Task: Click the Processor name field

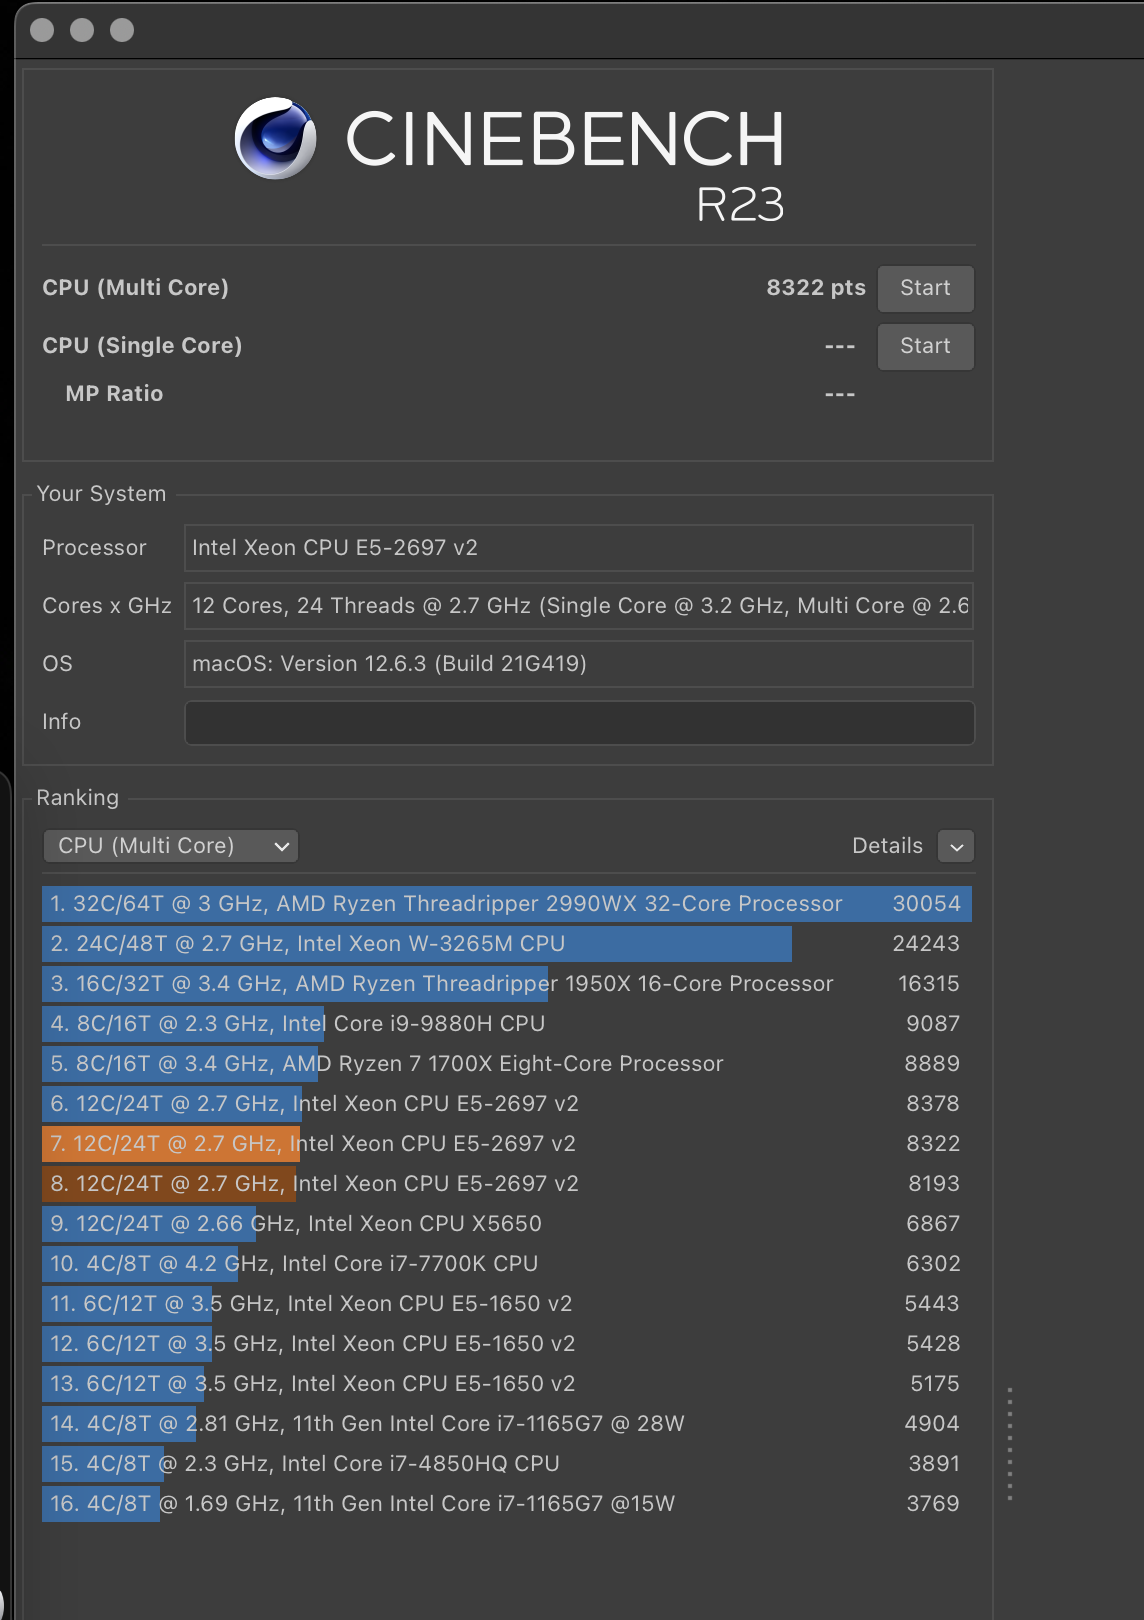Action: (x=578, y=548)
